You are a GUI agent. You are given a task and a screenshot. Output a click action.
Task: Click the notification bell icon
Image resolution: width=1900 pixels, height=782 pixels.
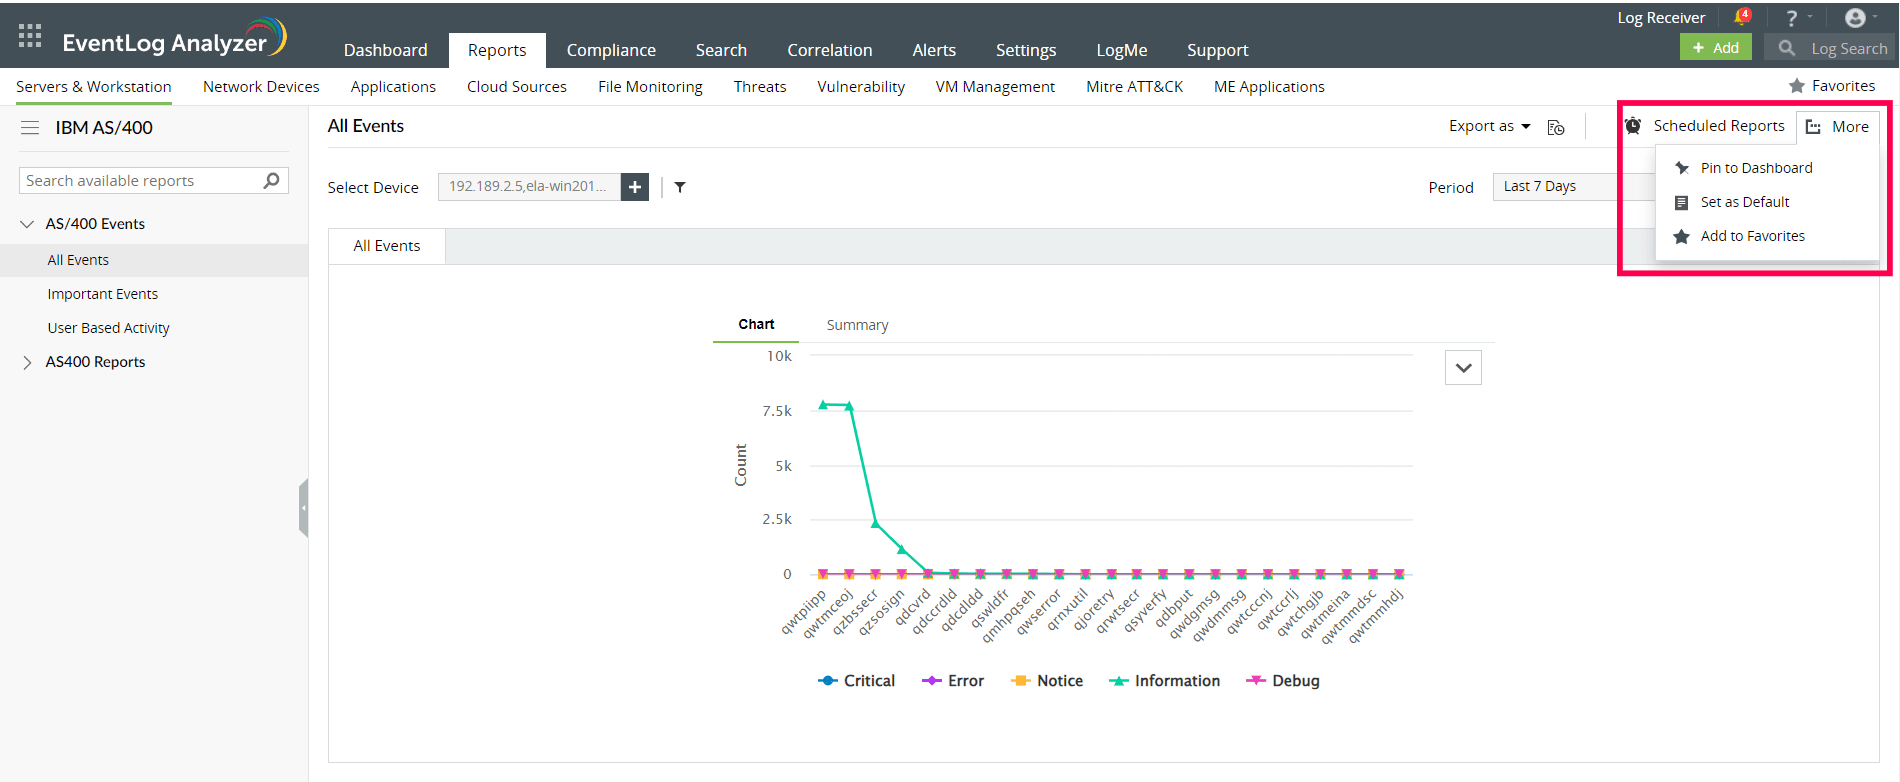point(1742,17)
